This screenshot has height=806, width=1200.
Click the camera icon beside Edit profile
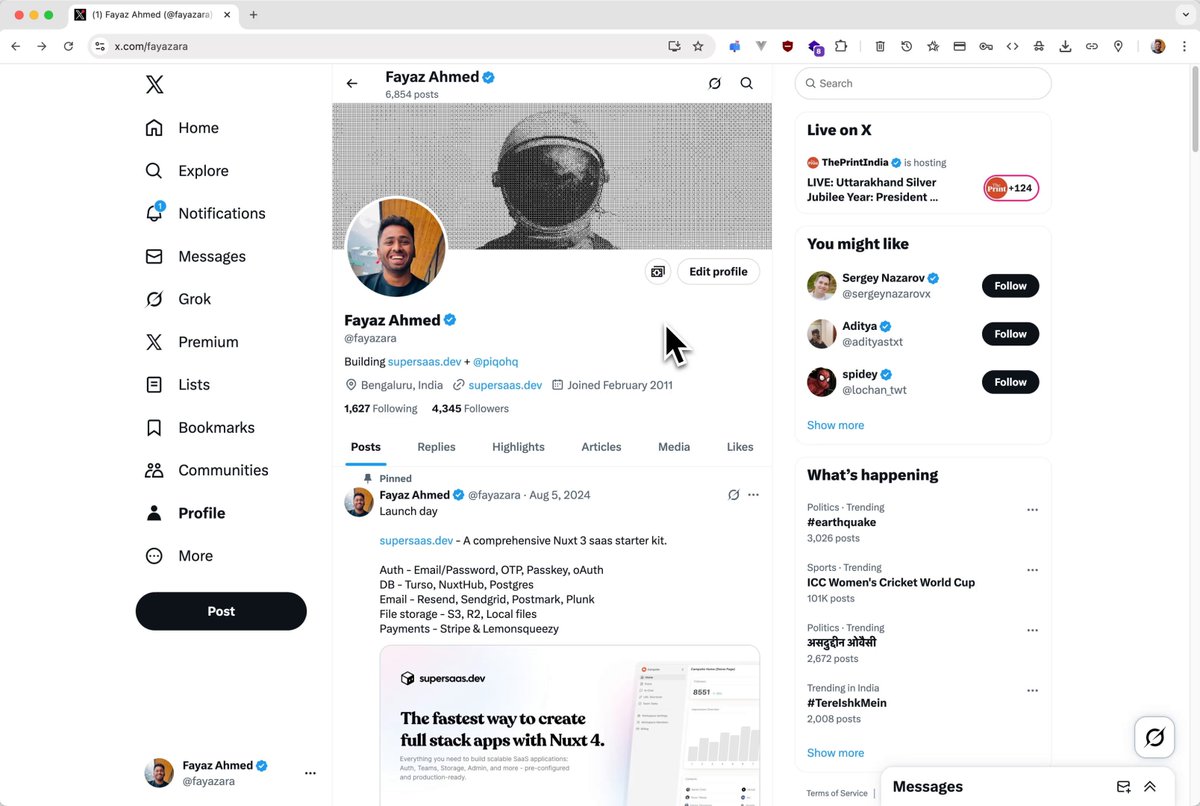point(657,272)
